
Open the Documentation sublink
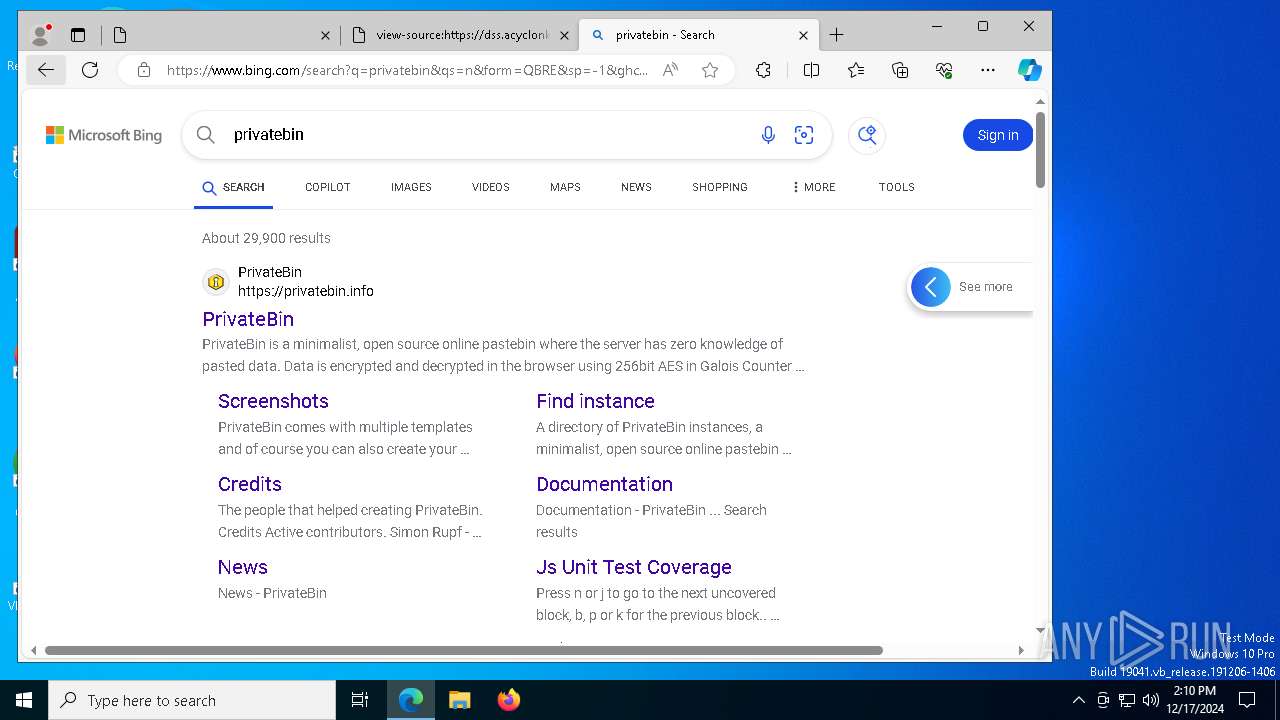[604, 484]
